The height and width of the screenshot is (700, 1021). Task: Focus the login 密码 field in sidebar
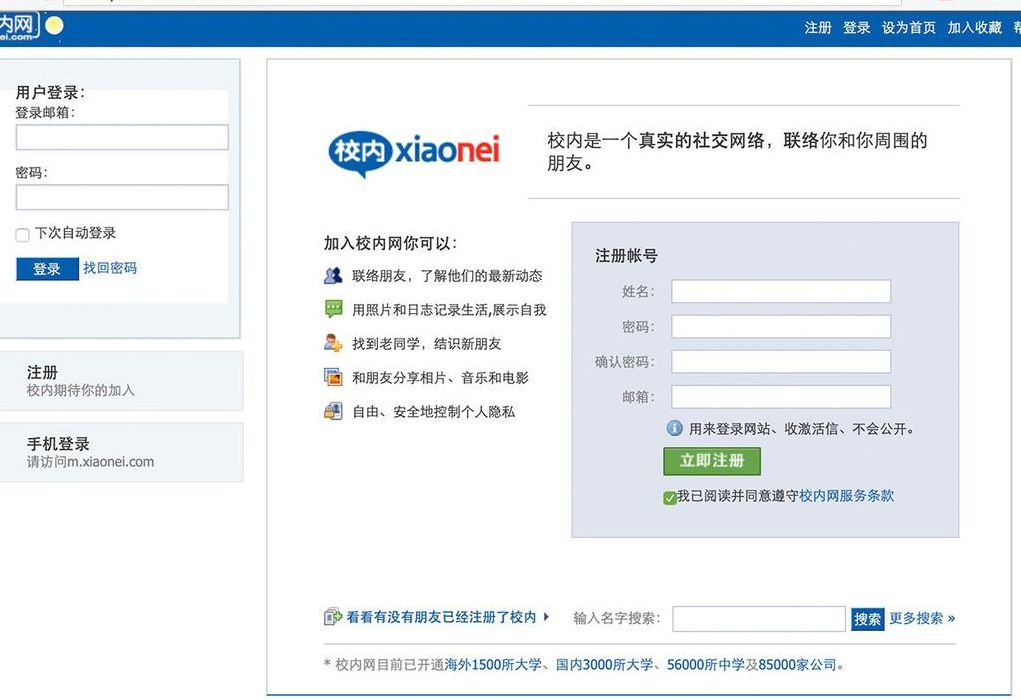[122, 197]
